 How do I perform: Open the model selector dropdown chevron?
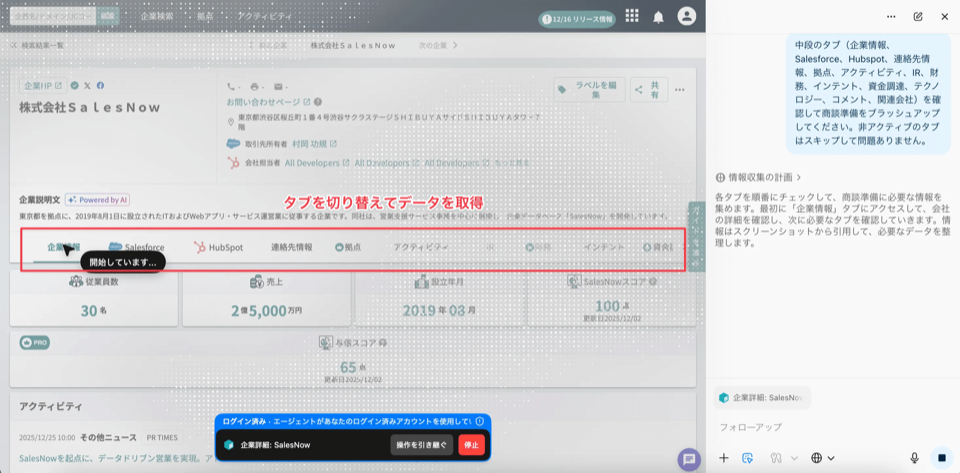click(x=795, y=458)
